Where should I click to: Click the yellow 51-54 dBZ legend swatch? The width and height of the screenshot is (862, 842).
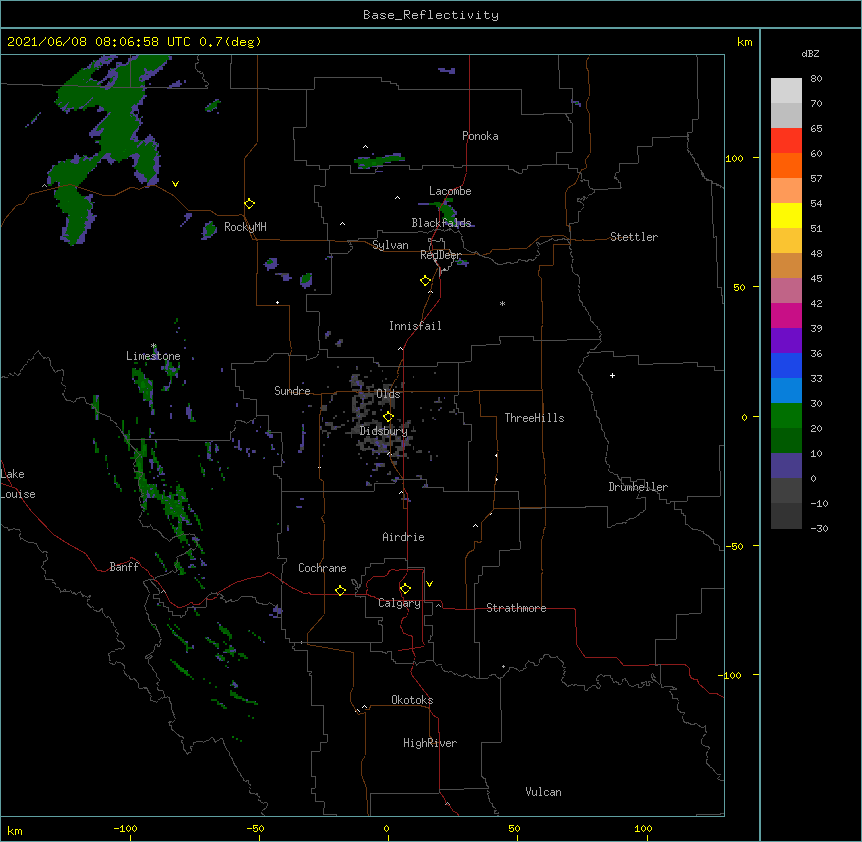pyautogui.click(x=786, y=215)
